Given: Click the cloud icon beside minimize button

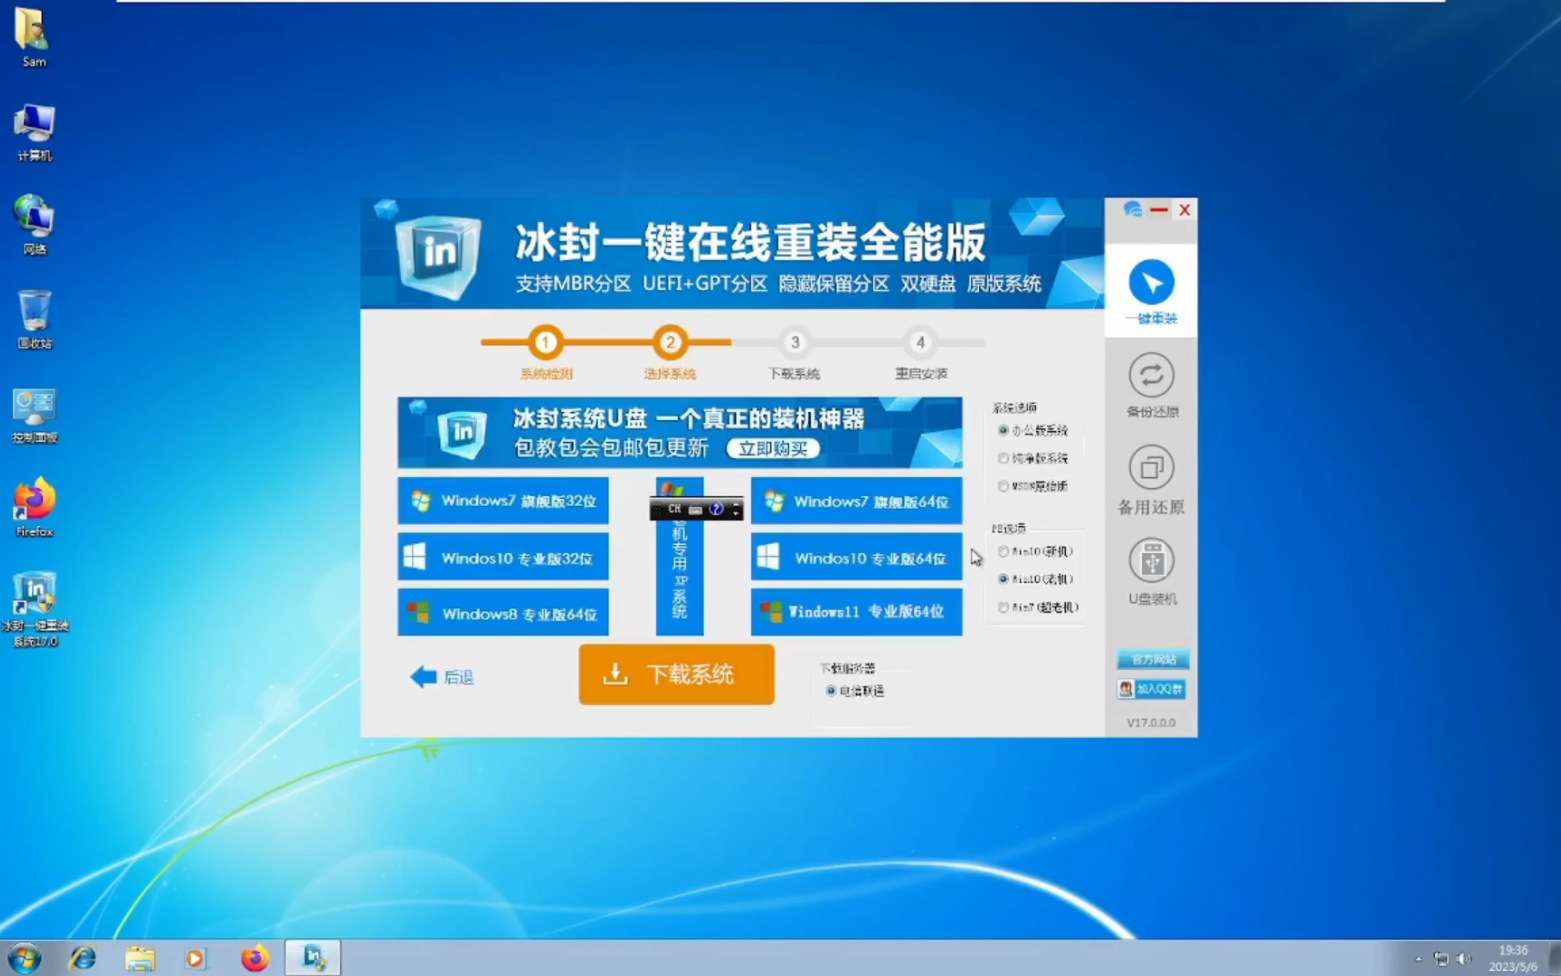Looking at the screenshot, I should pos(1132,209).
